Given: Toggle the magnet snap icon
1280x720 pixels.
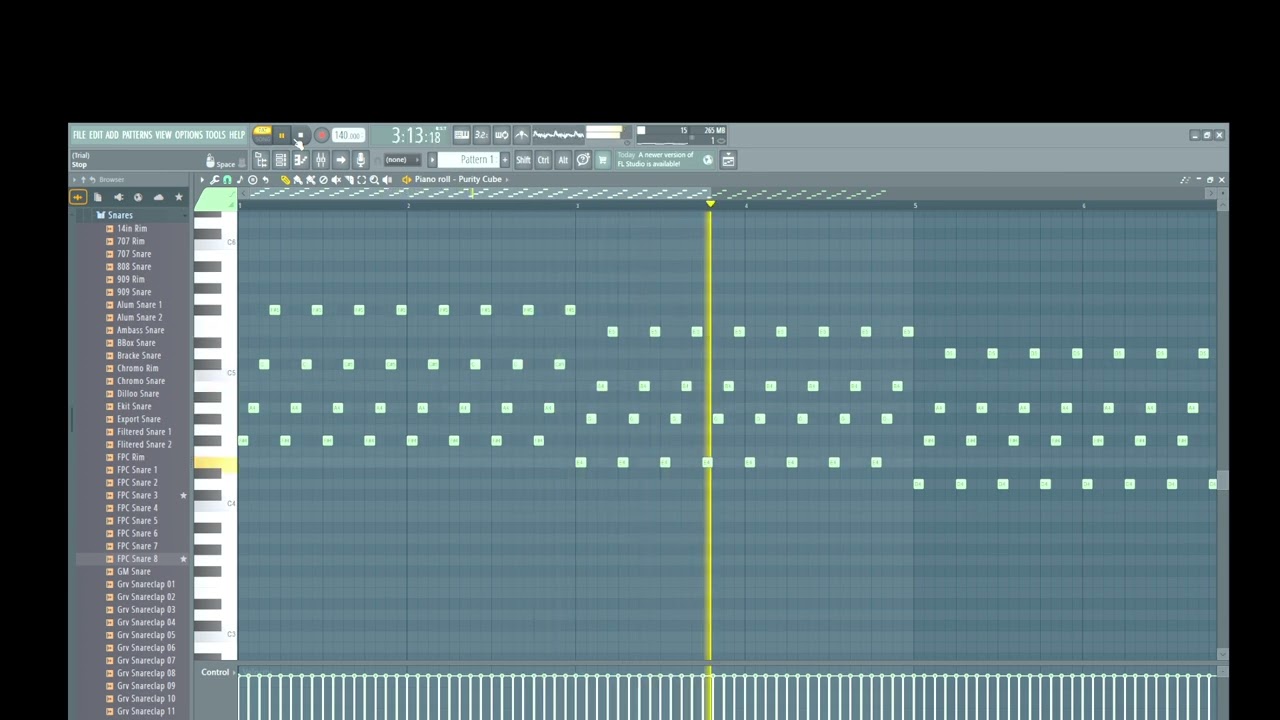Looking at the screenshot, I should pyautogui.click(x=227, y=180).
